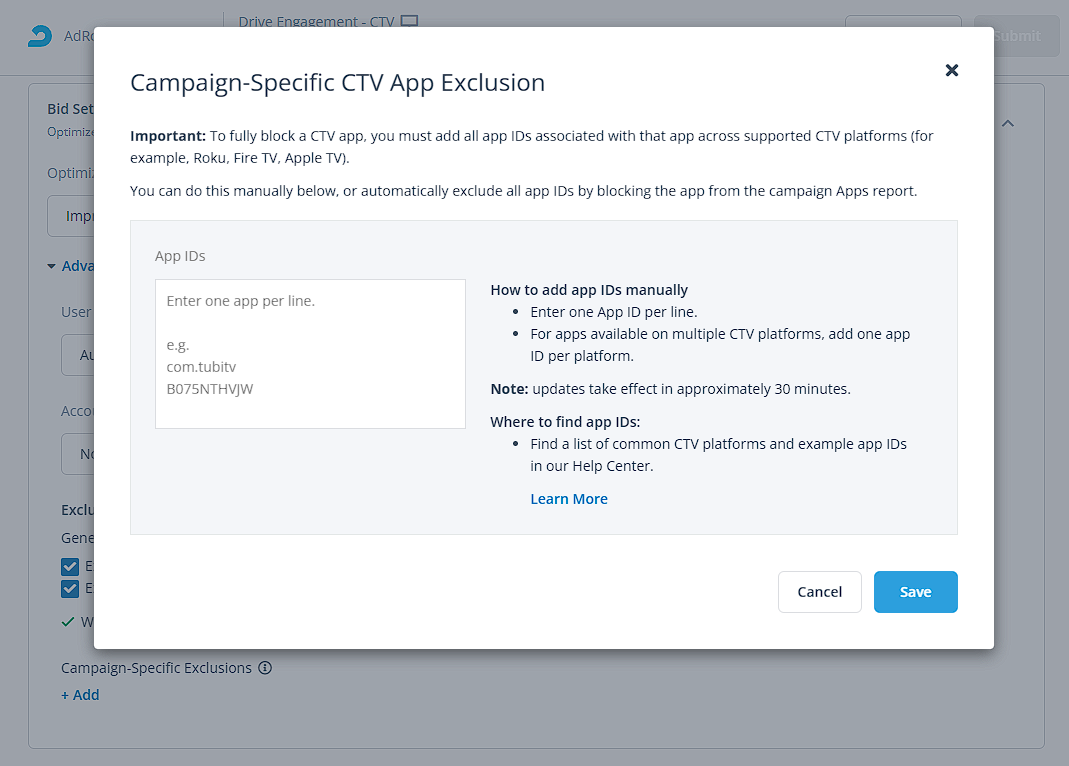1069x766 pixels.
Task: Click the AdRoll logo icon
Action: tap(40, 36)
